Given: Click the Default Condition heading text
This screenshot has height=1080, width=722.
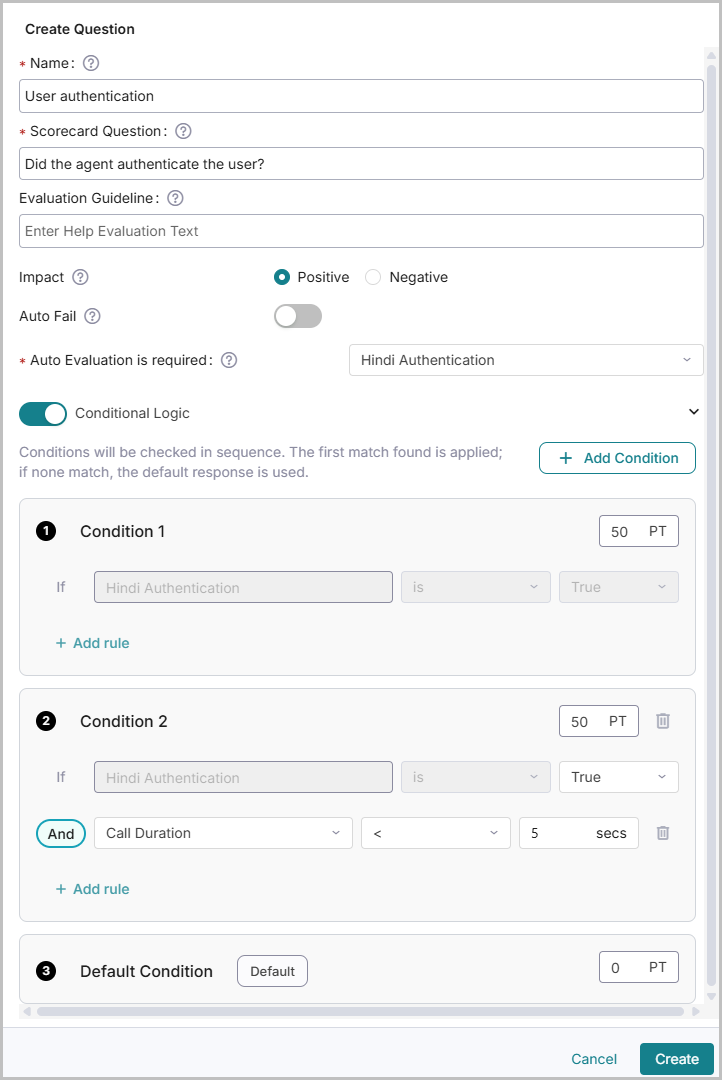Looking at the screenshot, I should pos(146,971).
